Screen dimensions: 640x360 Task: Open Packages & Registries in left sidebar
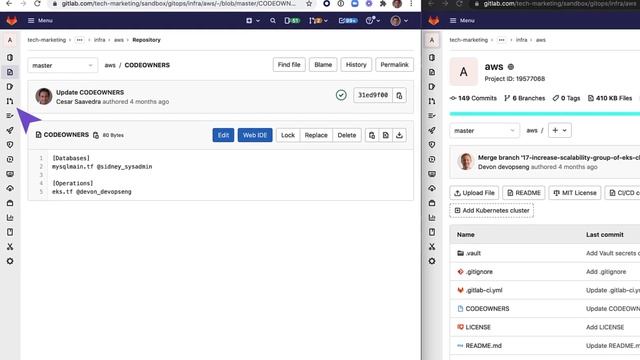pyautogui.click(x=10, y=203)
